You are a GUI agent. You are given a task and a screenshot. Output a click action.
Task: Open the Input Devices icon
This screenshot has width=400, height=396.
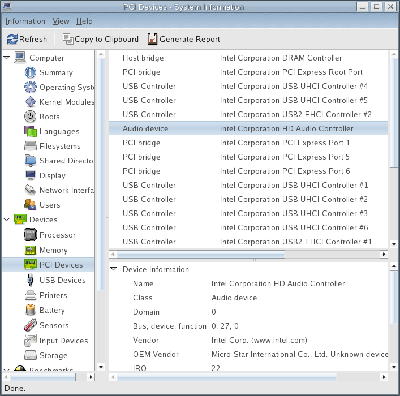pos(30,340)
